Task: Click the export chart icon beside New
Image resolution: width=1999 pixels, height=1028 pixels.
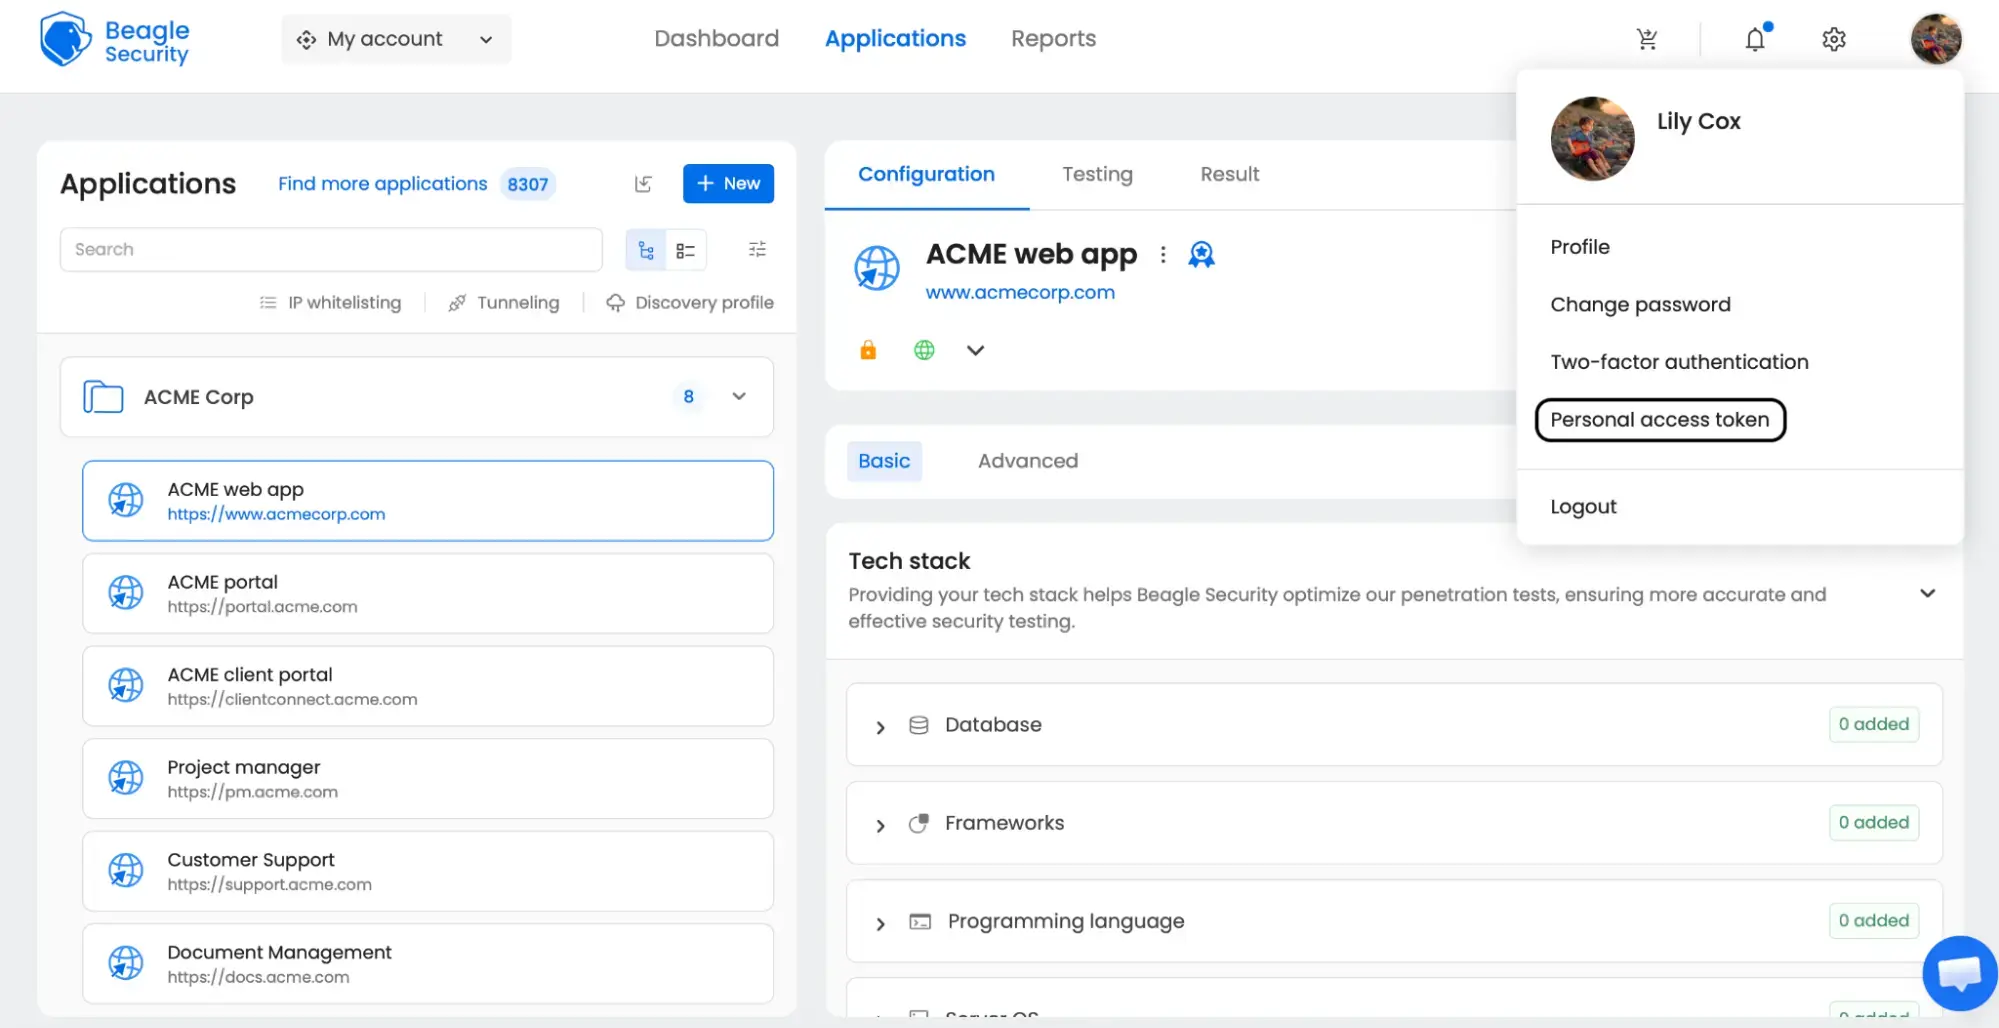Action: pos(643,184)
